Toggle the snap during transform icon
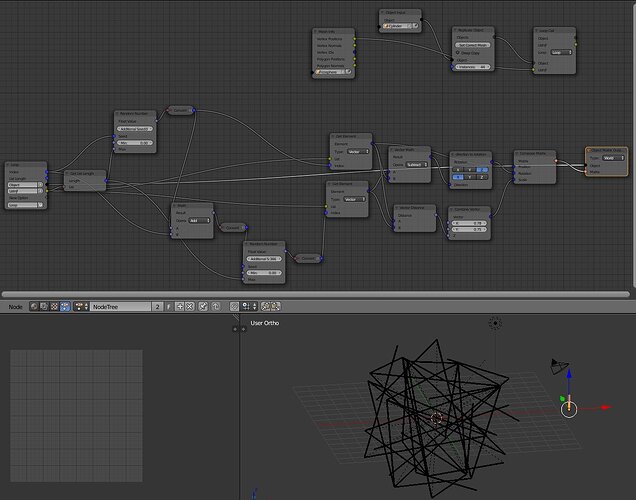 point(234,307)
